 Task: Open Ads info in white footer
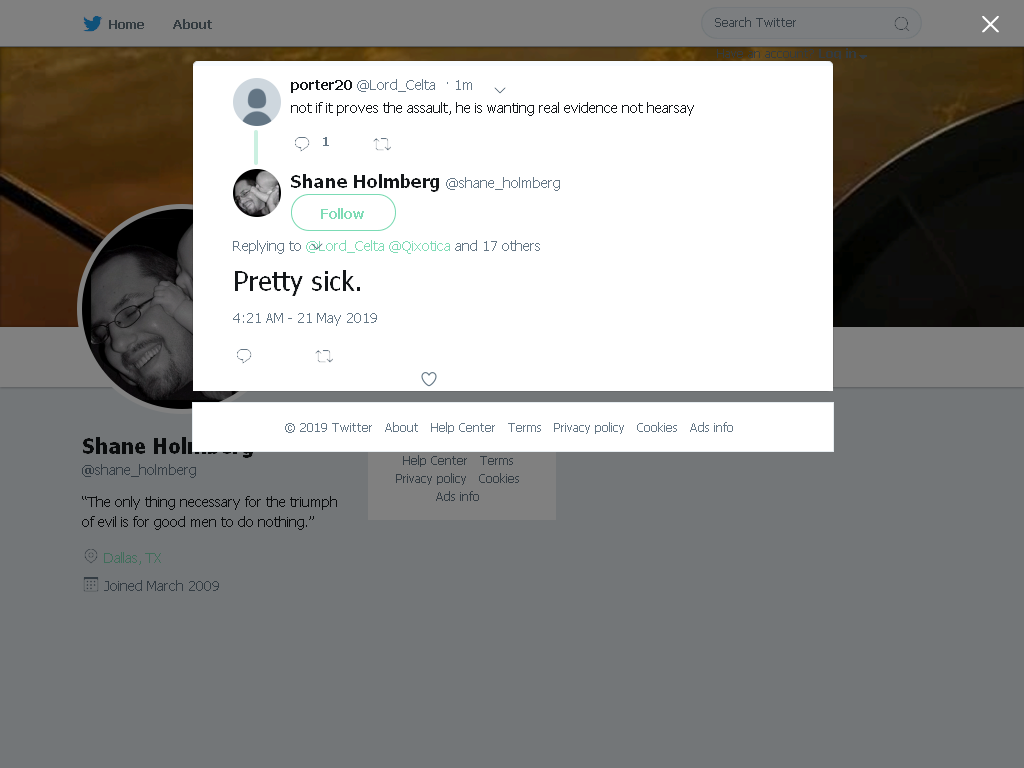tap(711, 428)
